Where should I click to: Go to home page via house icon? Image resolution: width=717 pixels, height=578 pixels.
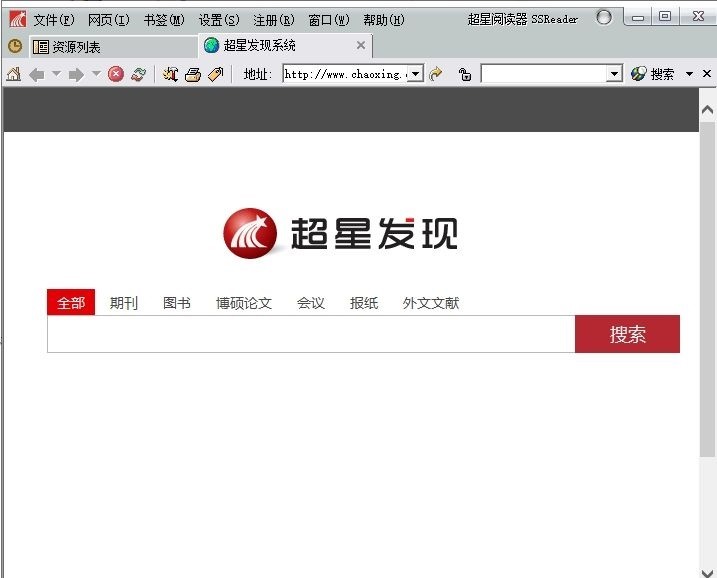[14, 74]
